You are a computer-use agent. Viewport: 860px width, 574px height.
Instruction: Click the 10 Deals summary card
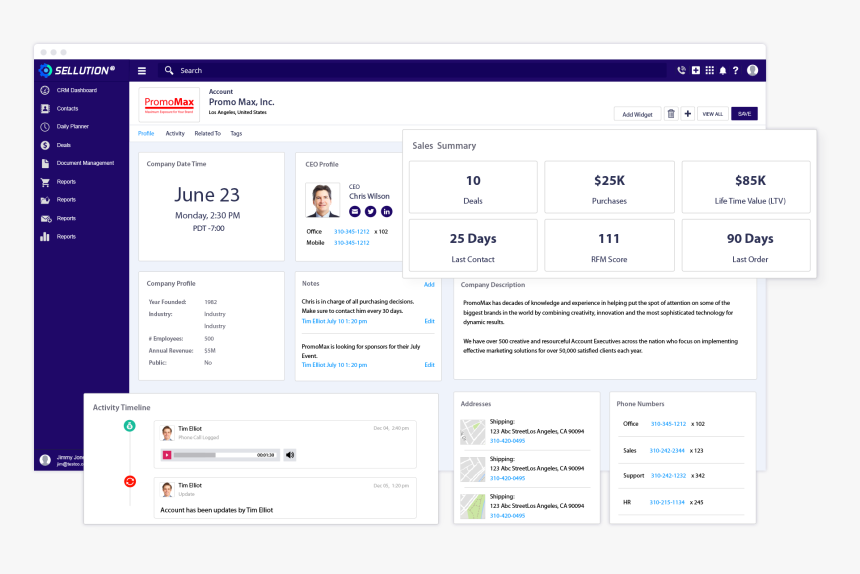point(473,187)
